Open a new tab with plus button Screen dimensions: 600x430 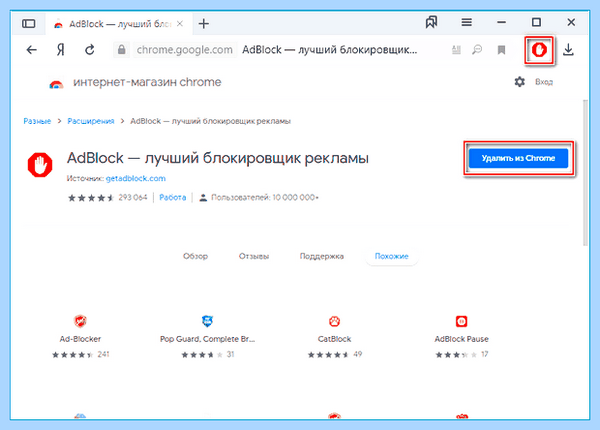[204, 24]
